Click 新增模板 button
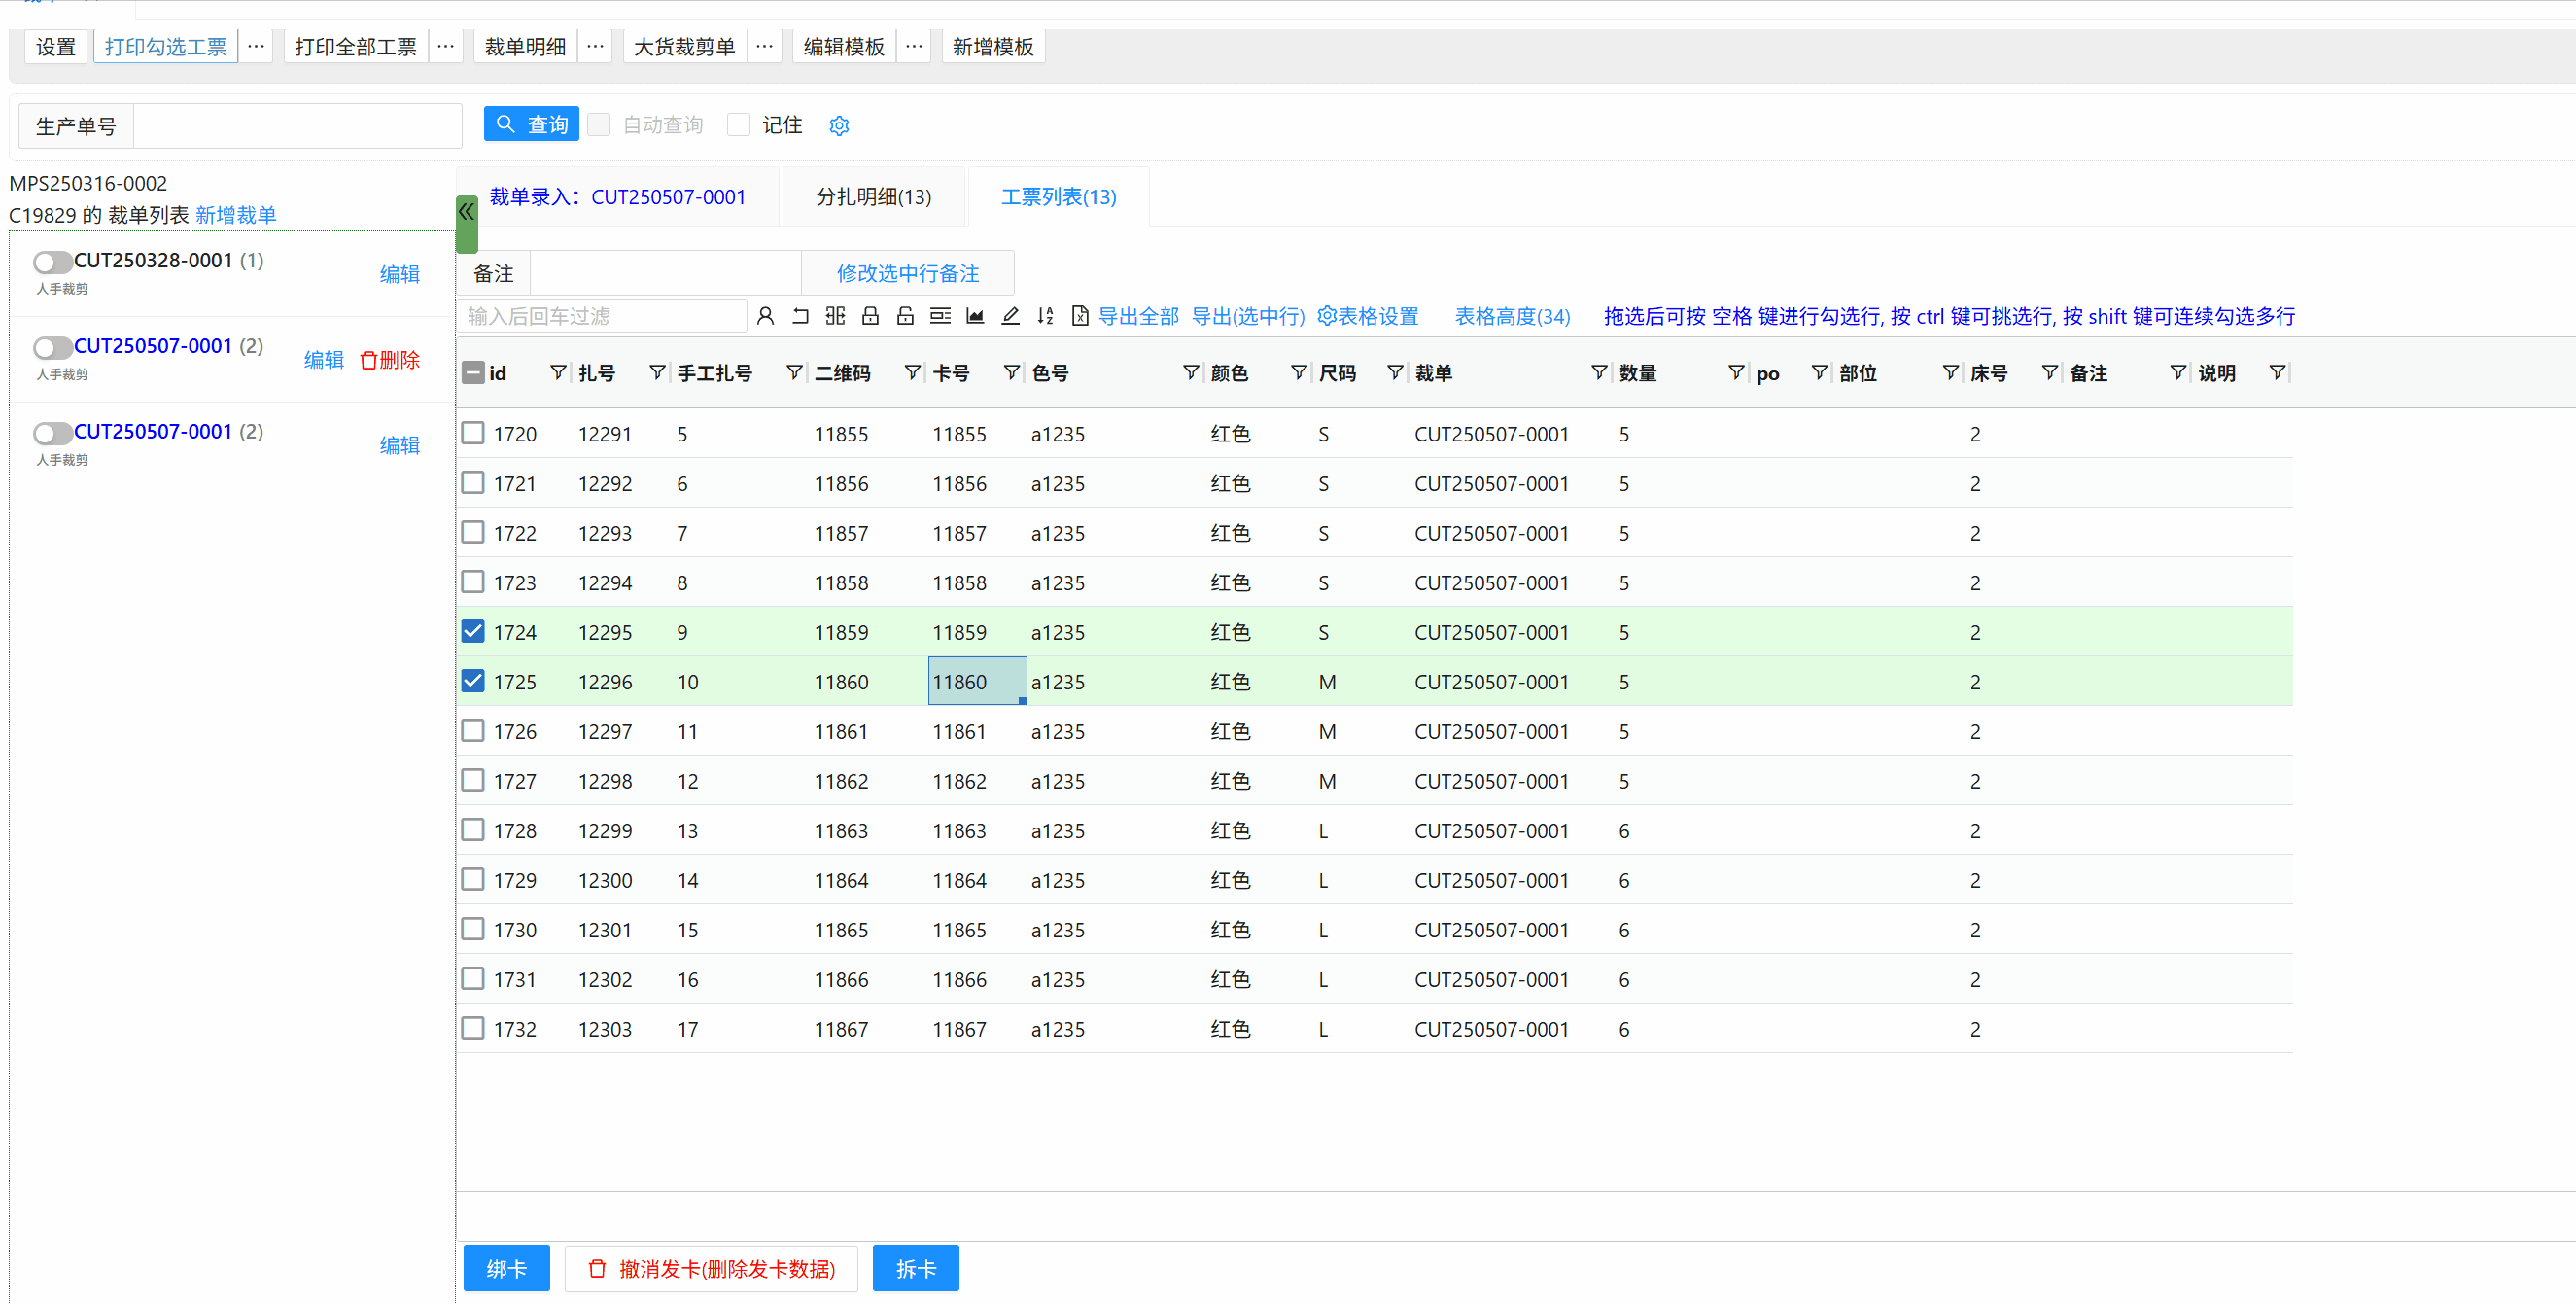 pos(993,46)
